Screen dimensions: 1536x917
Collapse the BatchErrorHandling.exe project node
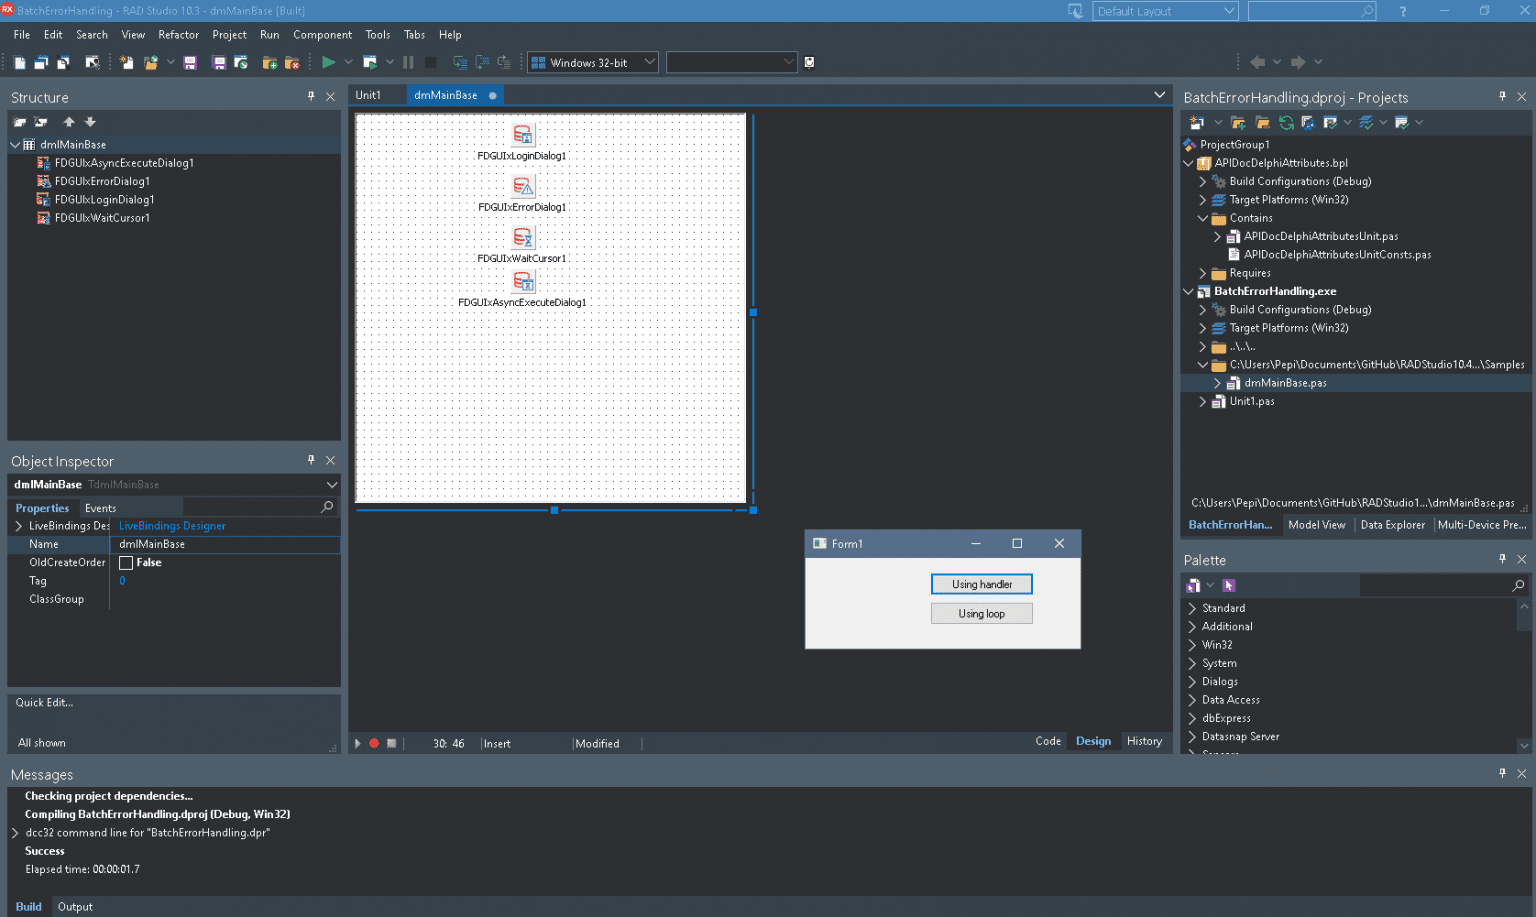pyautogui.click(x=1188, y=291)
